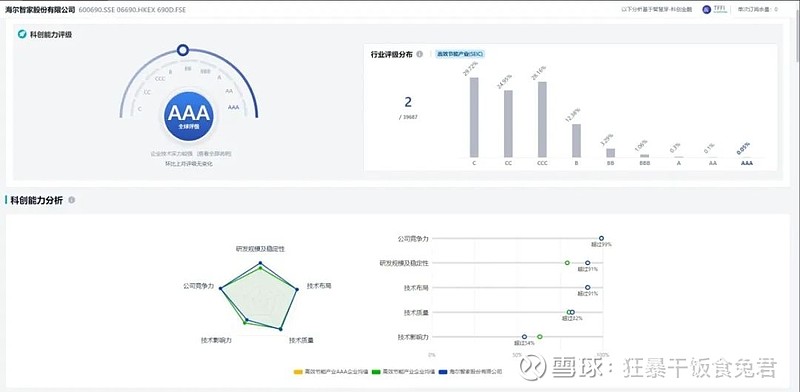
Task: Click the 海尔智家股份有限公司 company title
Action: tap(40, 10)
